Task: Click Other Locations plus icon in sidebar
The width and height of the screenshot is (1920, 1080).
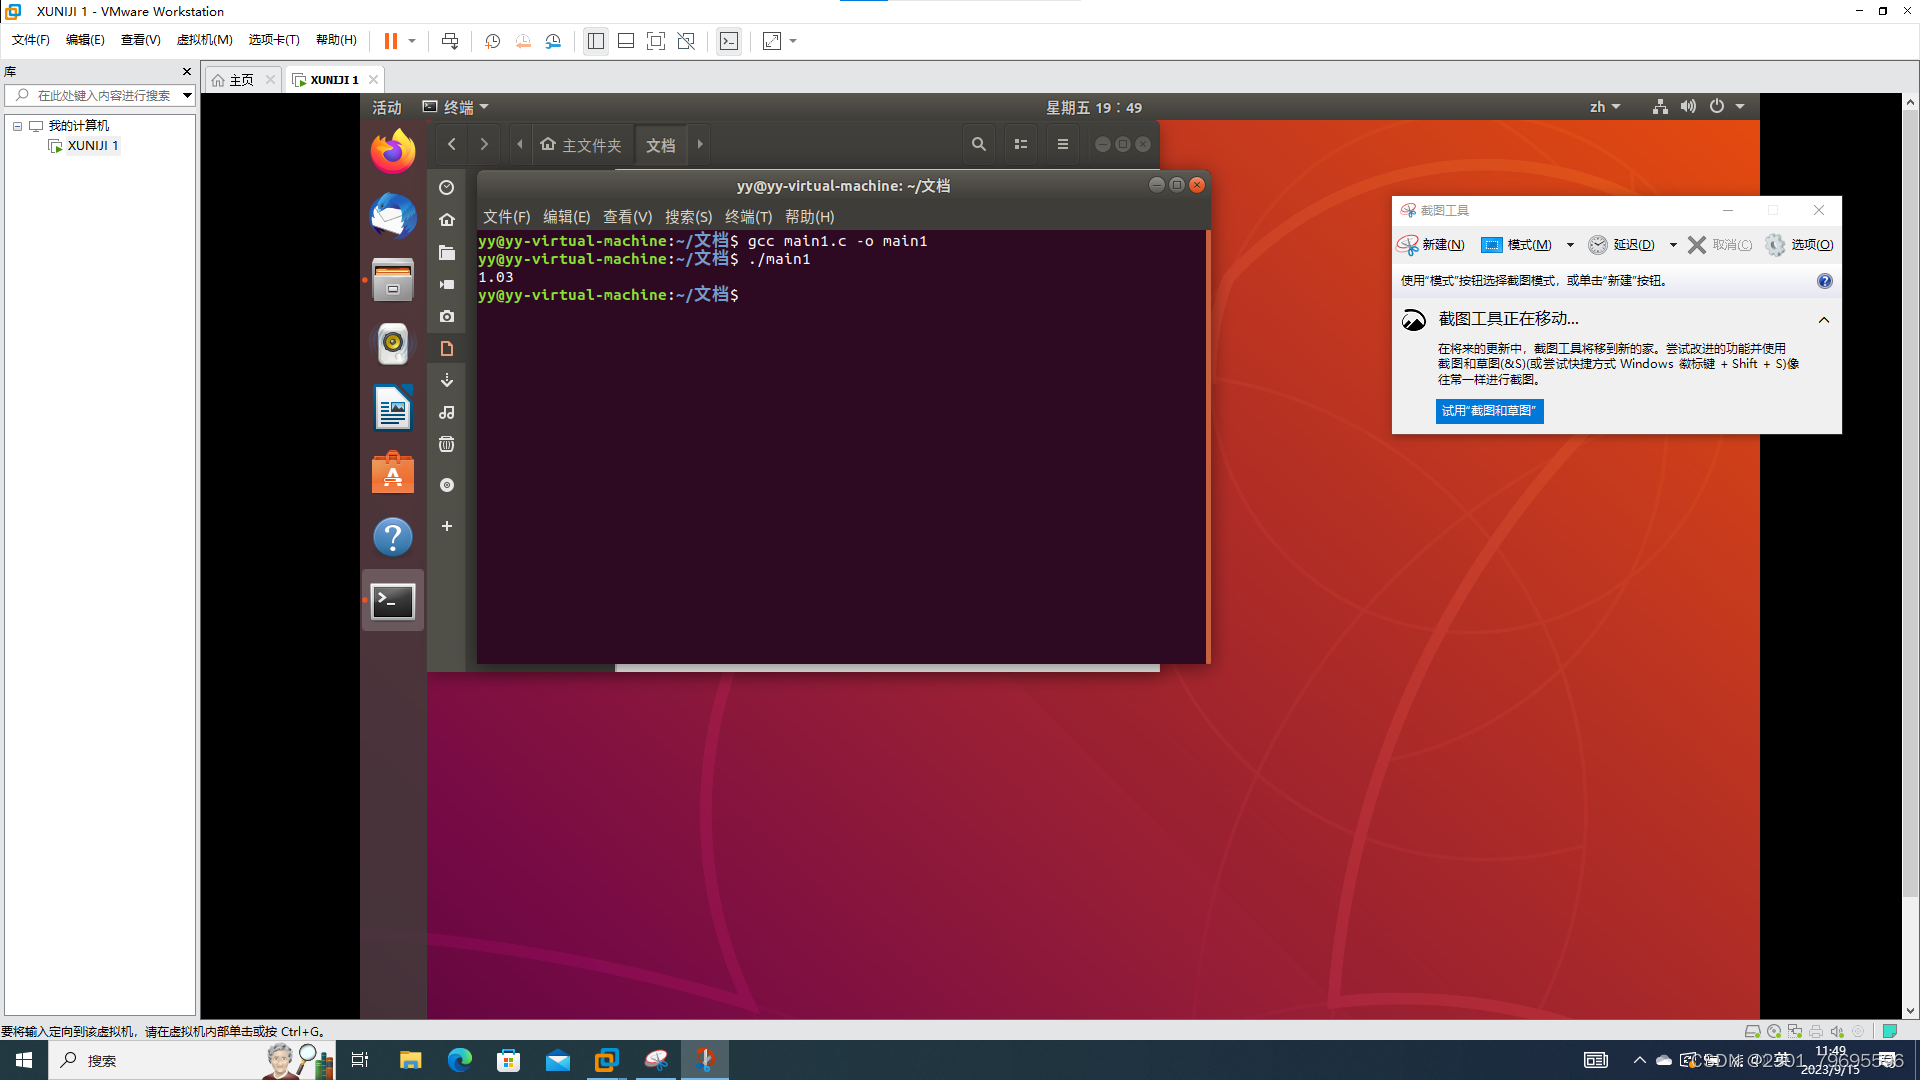Action: [447, 526]
